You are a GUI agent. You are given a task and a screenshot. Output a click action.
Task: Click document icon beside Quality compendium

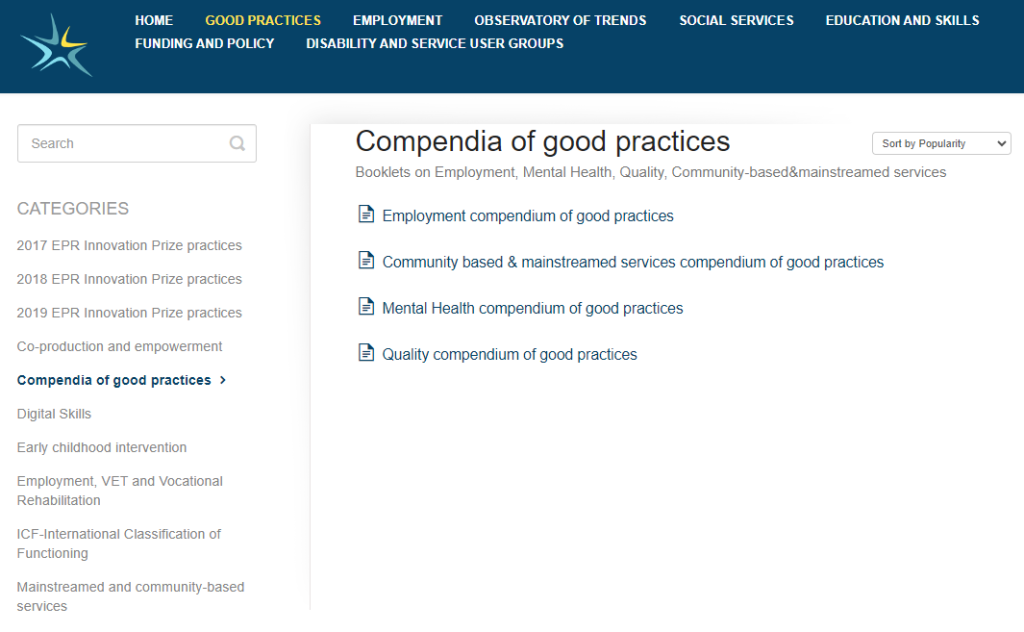(366, 353)
